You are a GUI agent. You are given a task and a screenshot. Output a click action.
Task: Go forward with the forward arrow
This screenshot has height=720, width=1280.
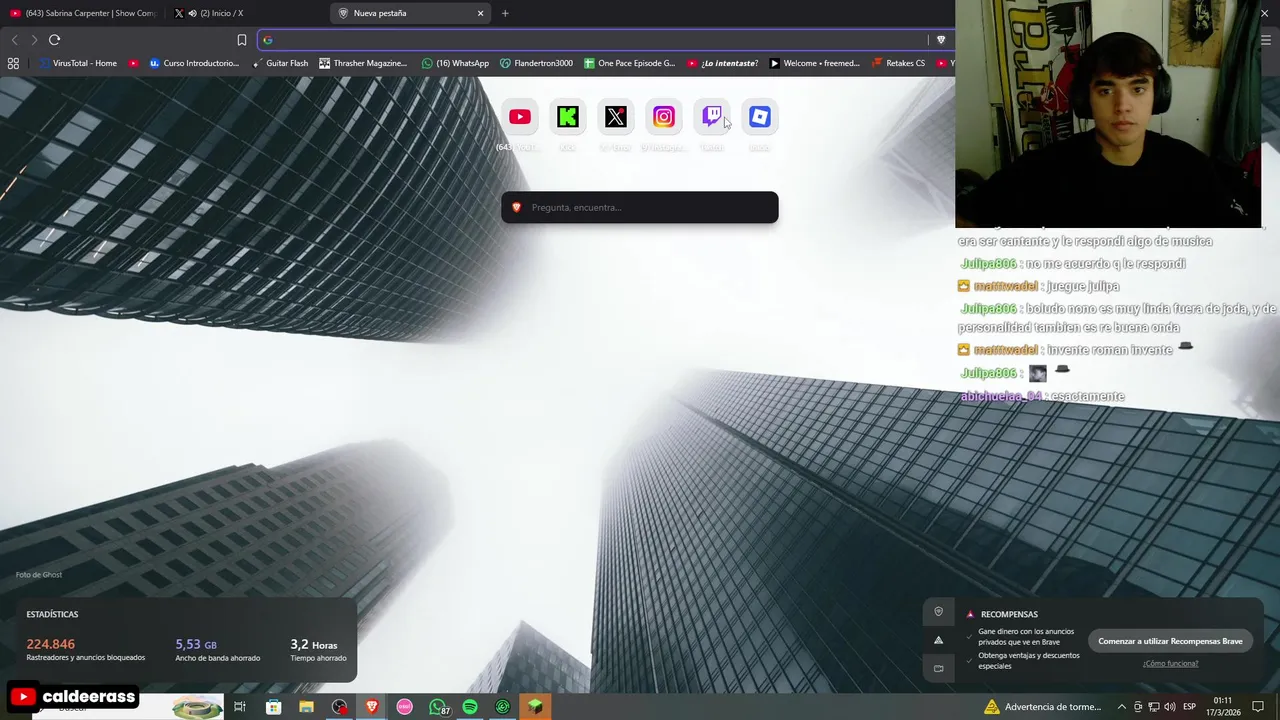(34, 40)
